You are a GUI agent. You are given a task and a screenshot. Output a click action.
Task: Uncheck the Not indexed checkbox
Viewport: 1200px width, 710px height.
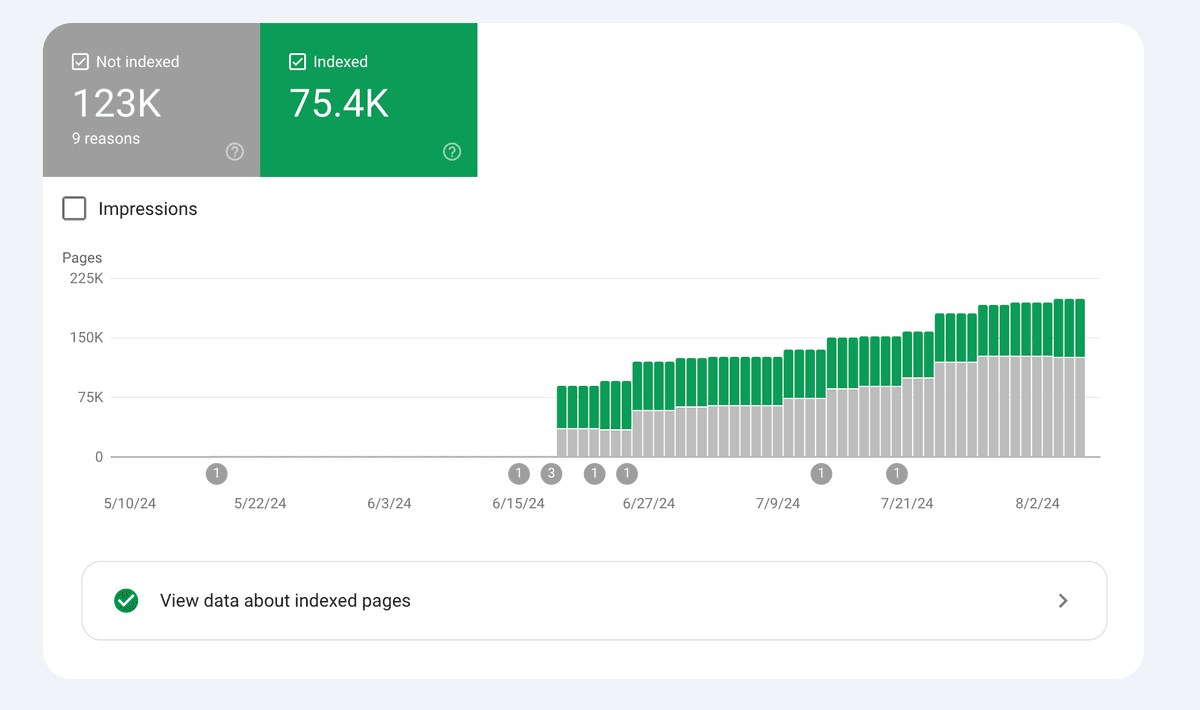pos(81,62)
